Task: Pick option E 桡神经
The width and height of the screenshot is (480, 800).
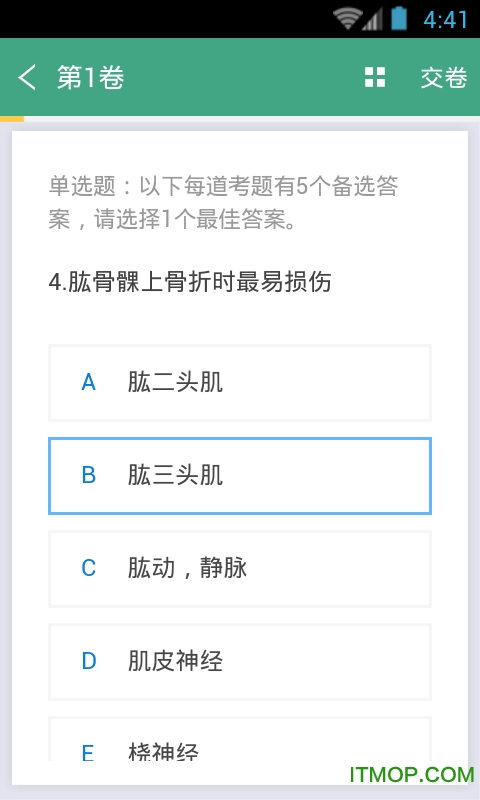Action: pos(240,739)
